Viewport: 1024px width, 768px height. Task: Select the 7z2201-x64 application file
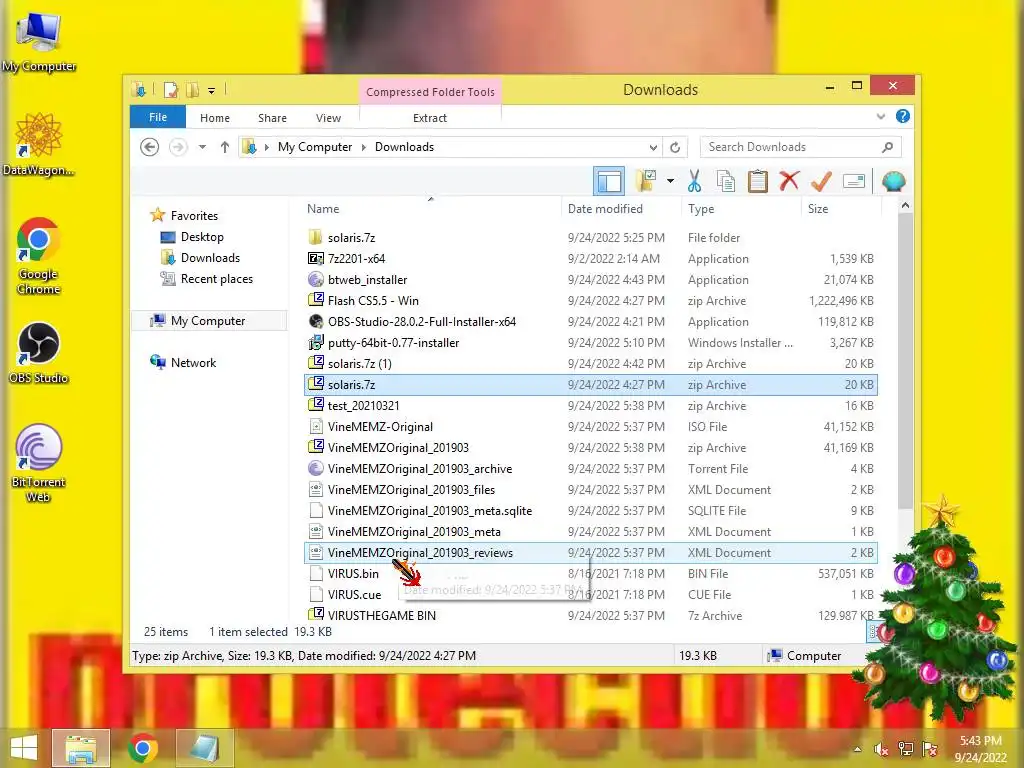pyautogui.click(x=591, y=259)
